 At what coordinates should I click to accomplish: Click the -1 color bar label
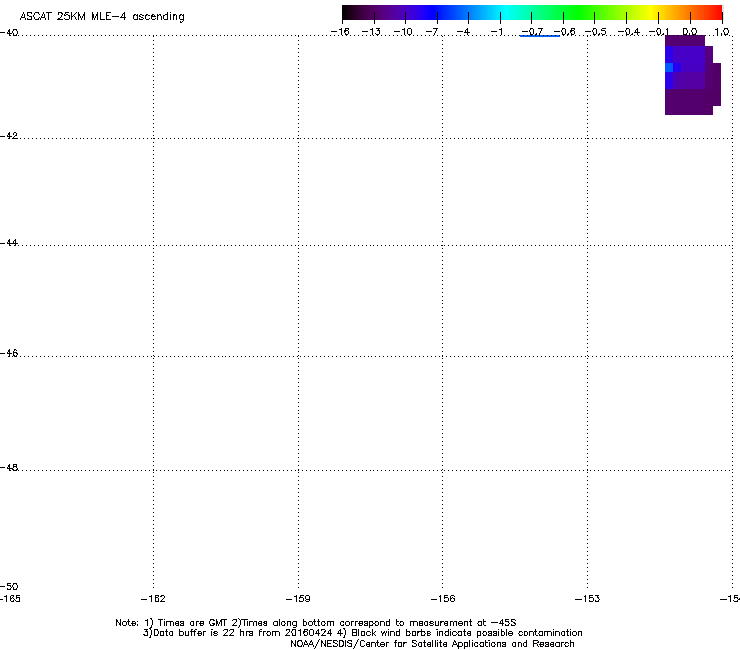coord(496,32)
